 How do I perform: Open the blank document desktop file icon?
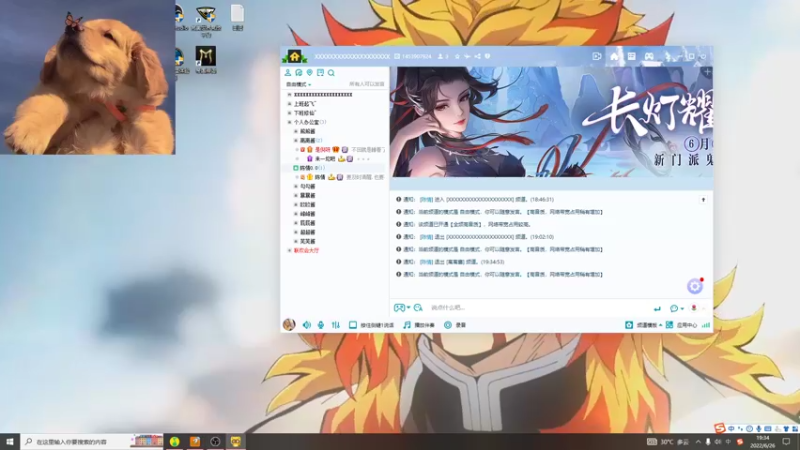237,14
